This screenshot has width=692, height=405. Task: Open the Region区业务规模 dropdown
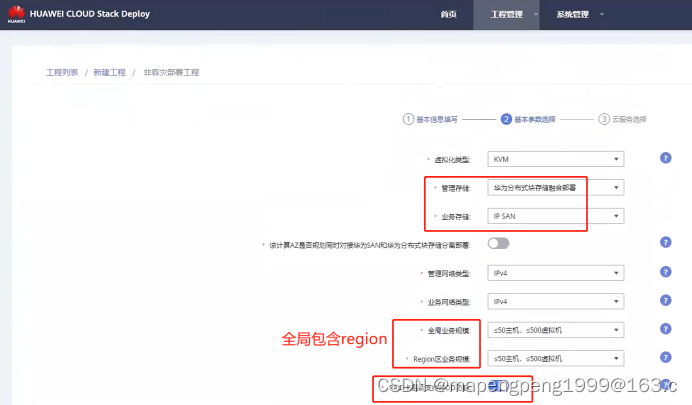click(556, 358)
